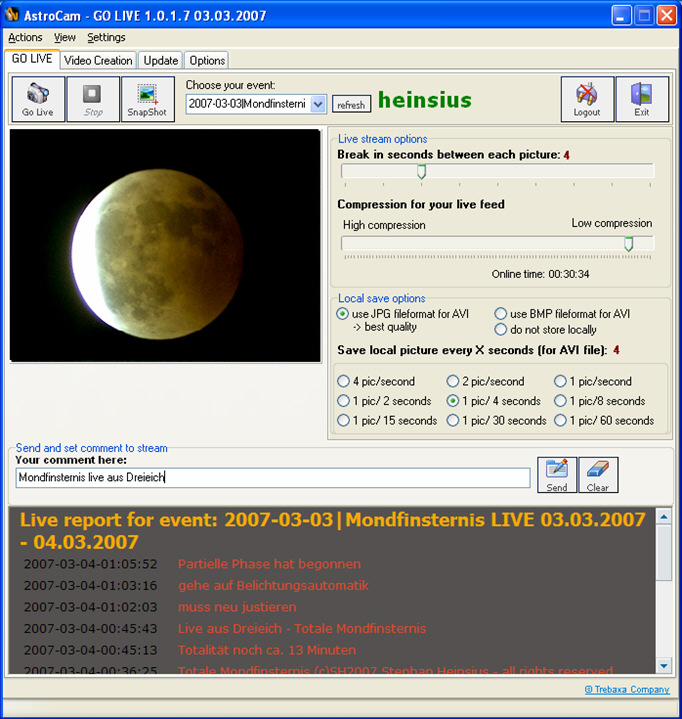This screenshot has height=719, width=682.
Task: Click the Stop streaming button
Action: tap(93, 99)
